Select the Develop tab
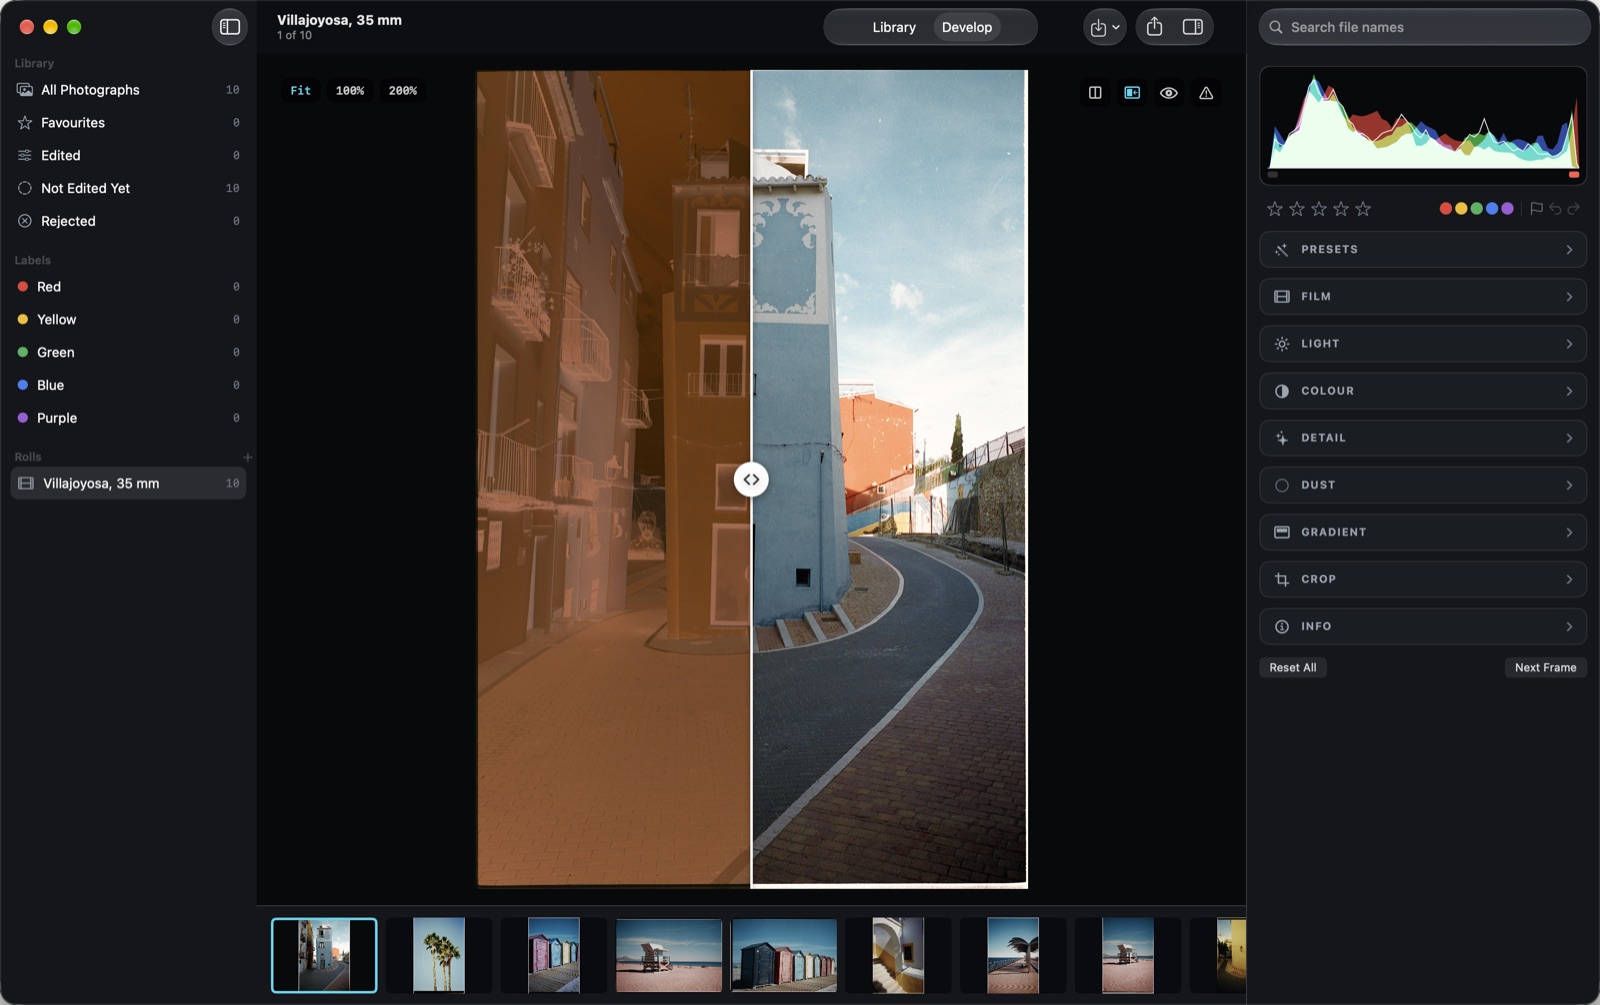The height and width of the screenshot is (1005, 1600). point(967,27)
